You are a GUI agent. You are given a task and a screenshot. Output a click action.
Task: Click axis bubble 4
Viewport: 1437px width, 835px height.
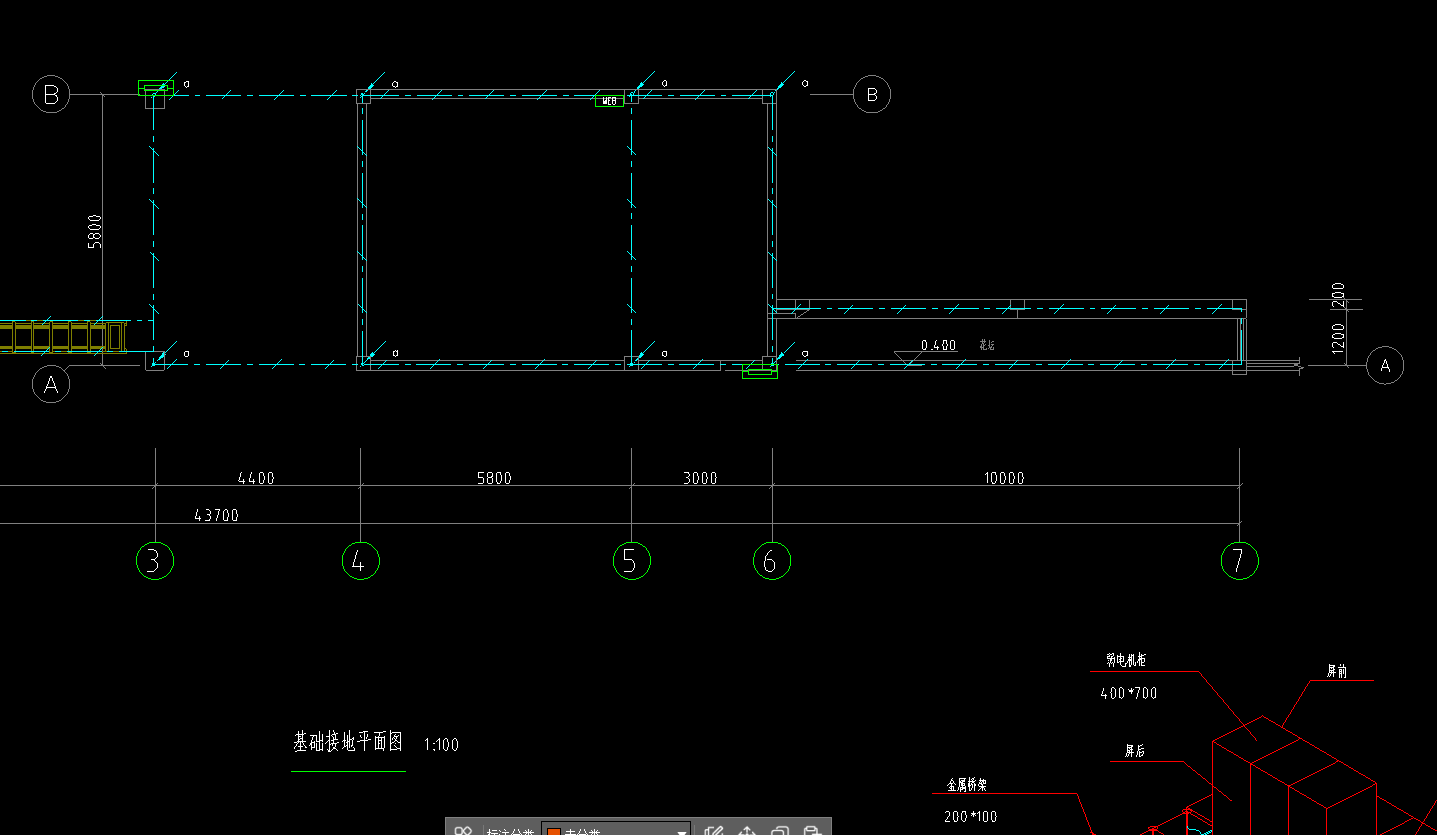(360, 561)
